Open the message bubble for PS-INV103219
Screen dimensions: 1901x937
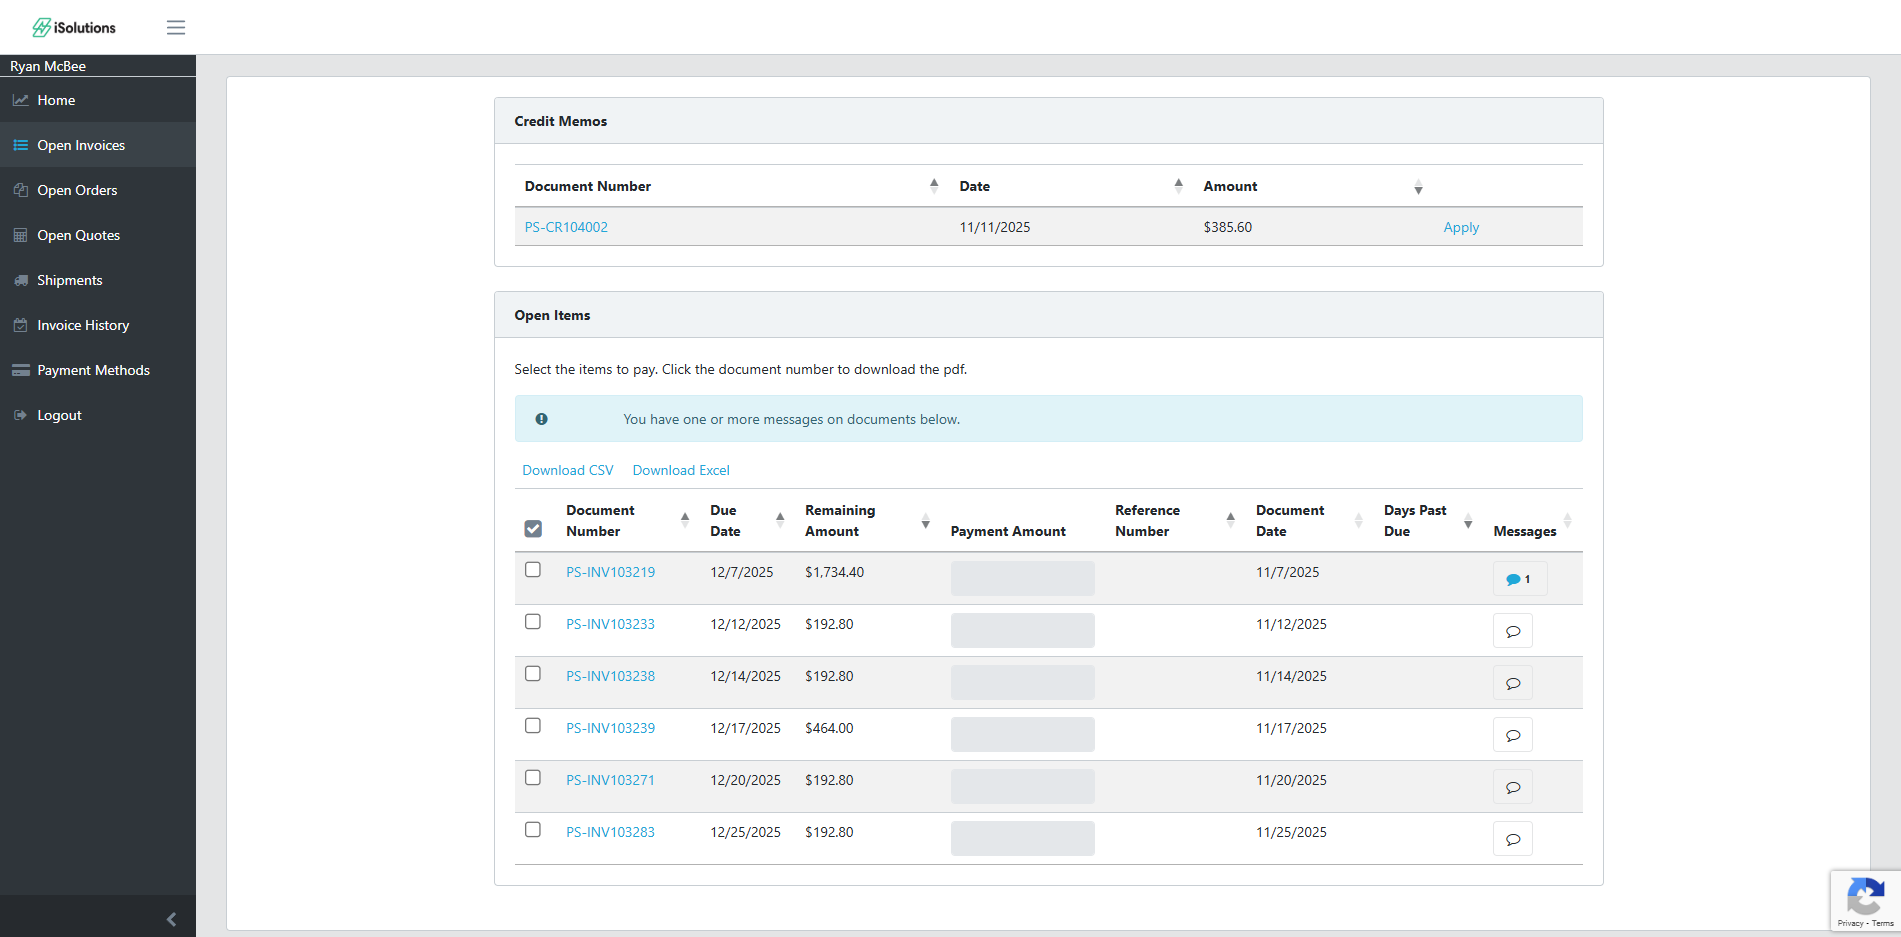[1519, 578]
